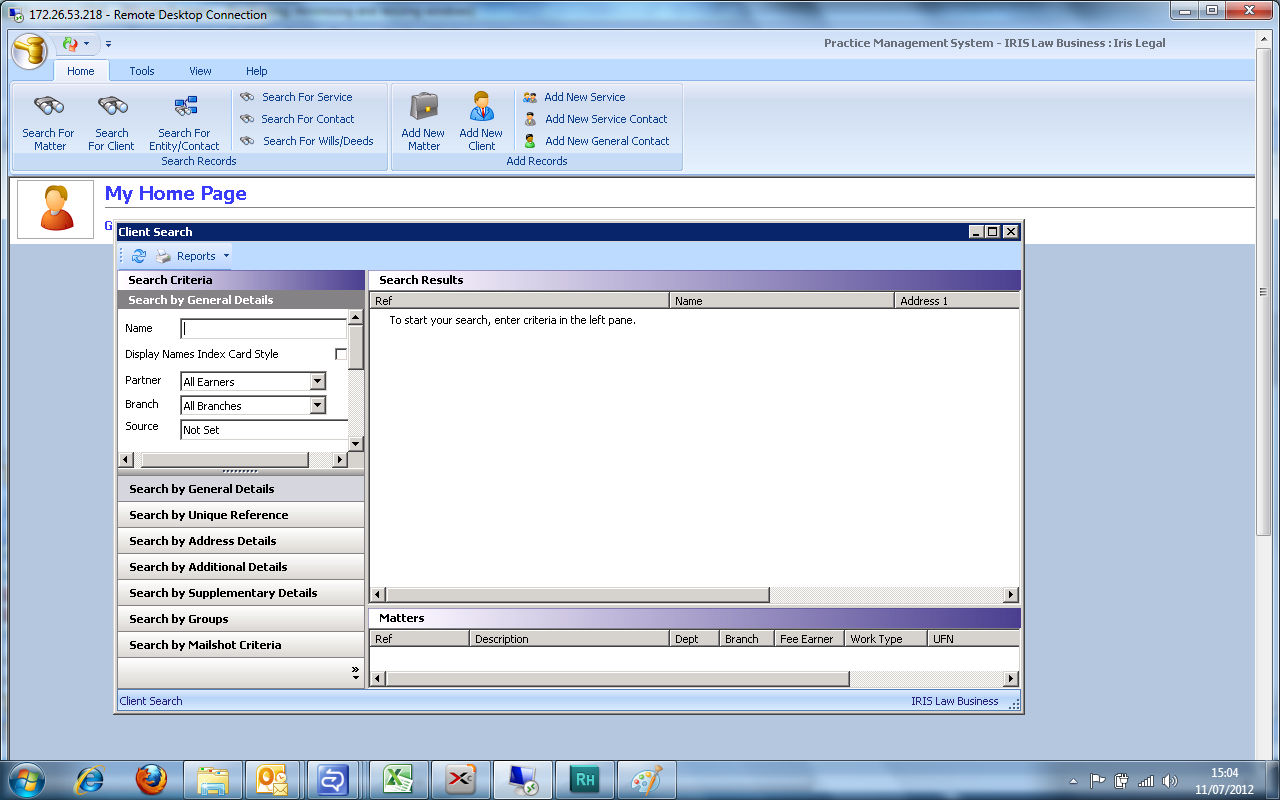This screenshot has height=800, width=1280.
Task: Select Search by Additional Details section
Action: (241, 567)
